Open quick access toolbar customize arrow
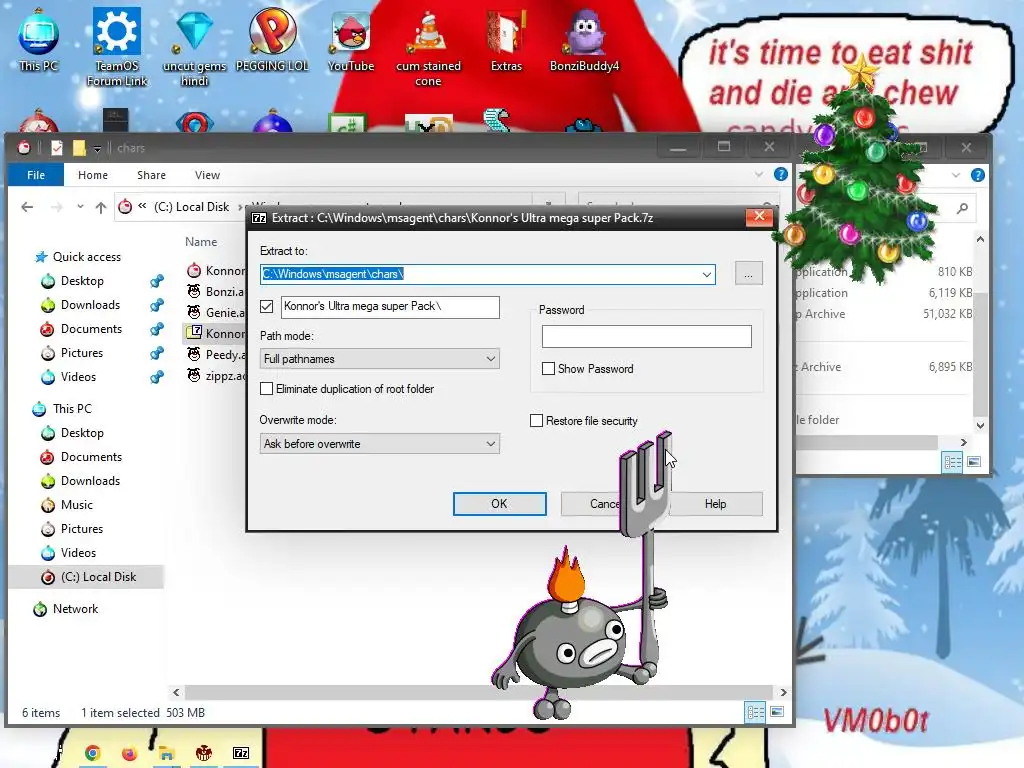This screenshot has height=768, width=1024. coord(97,149)
